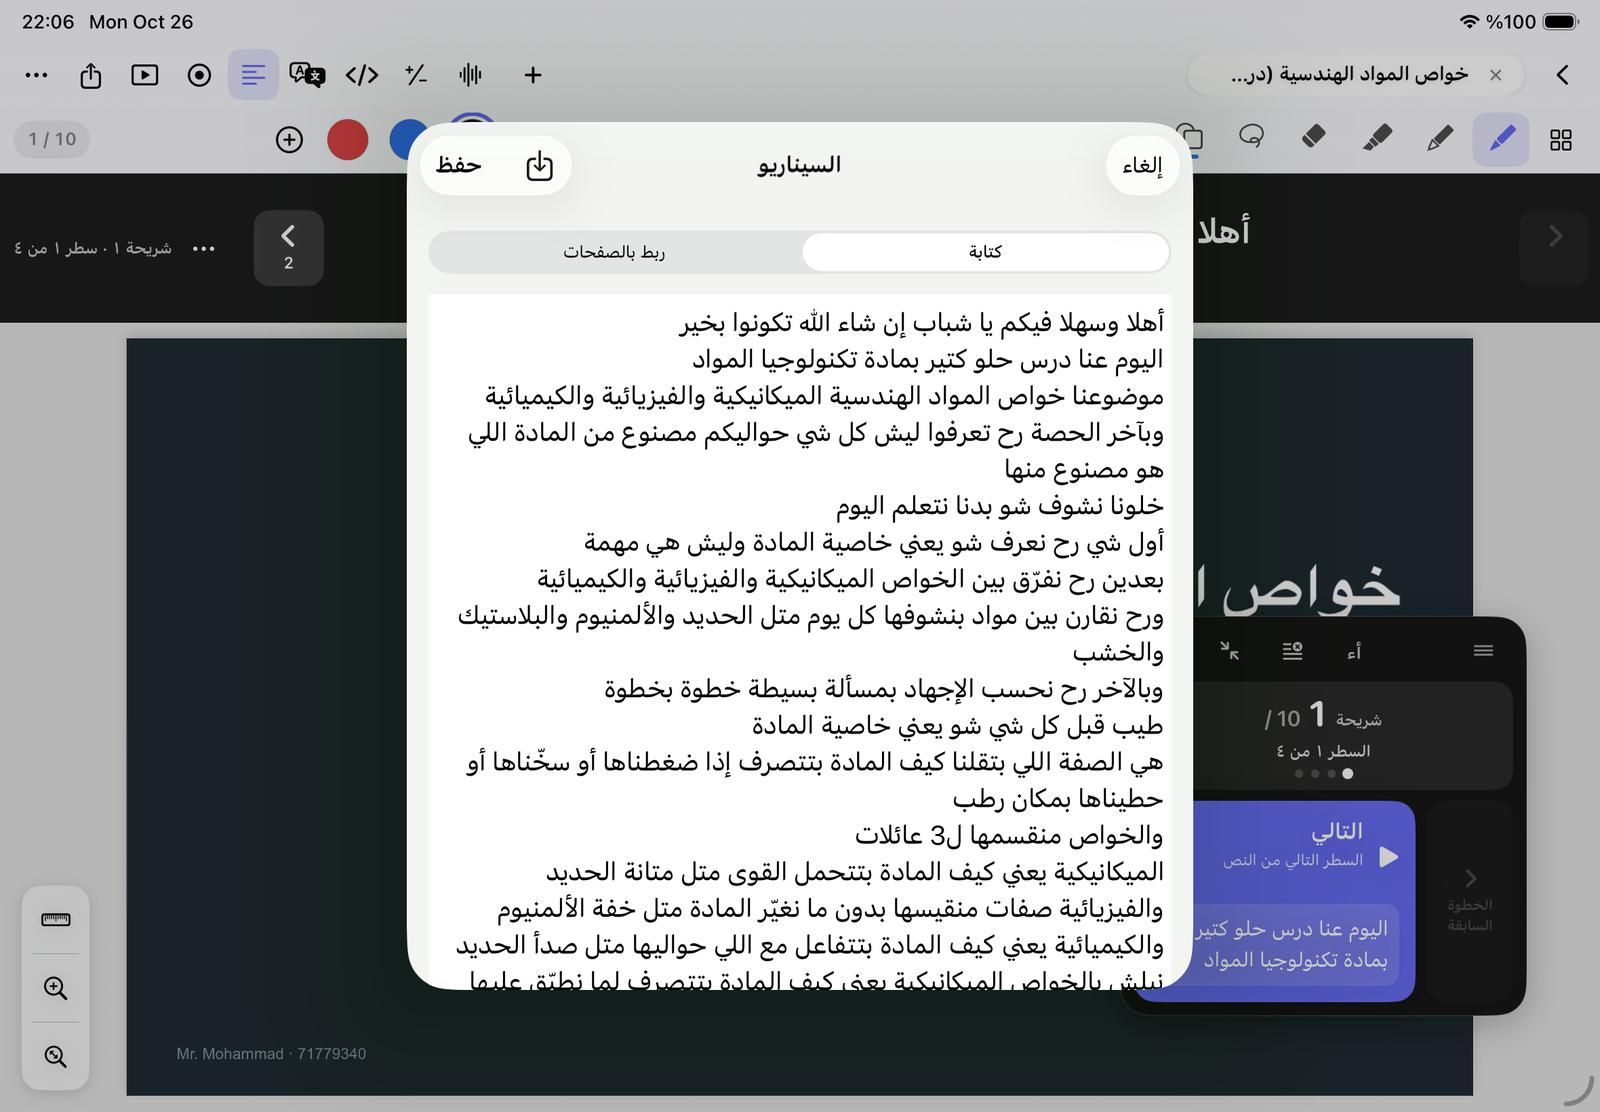Tap the plus-minus math icon
Viewport: 1600px width, 1112px height.
coord(415,75)
